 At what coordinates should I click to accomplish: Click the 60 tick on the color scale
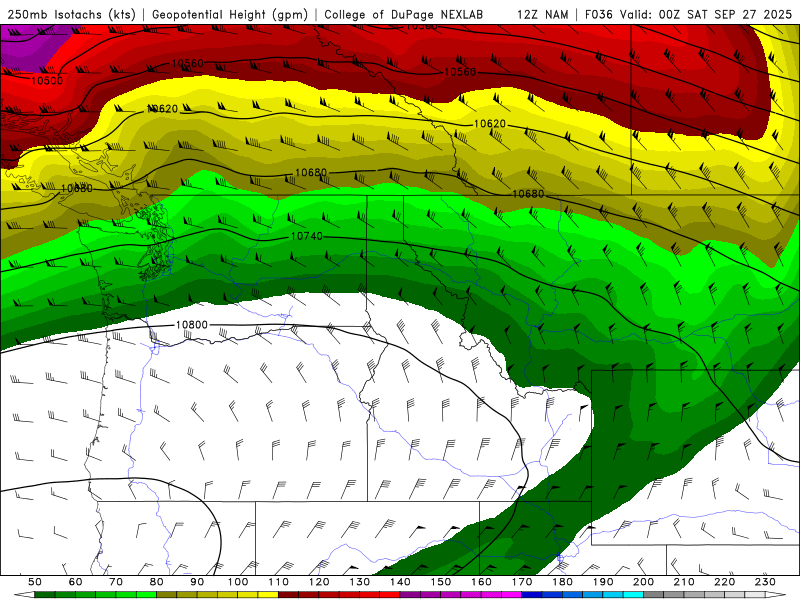pos(75,582)
